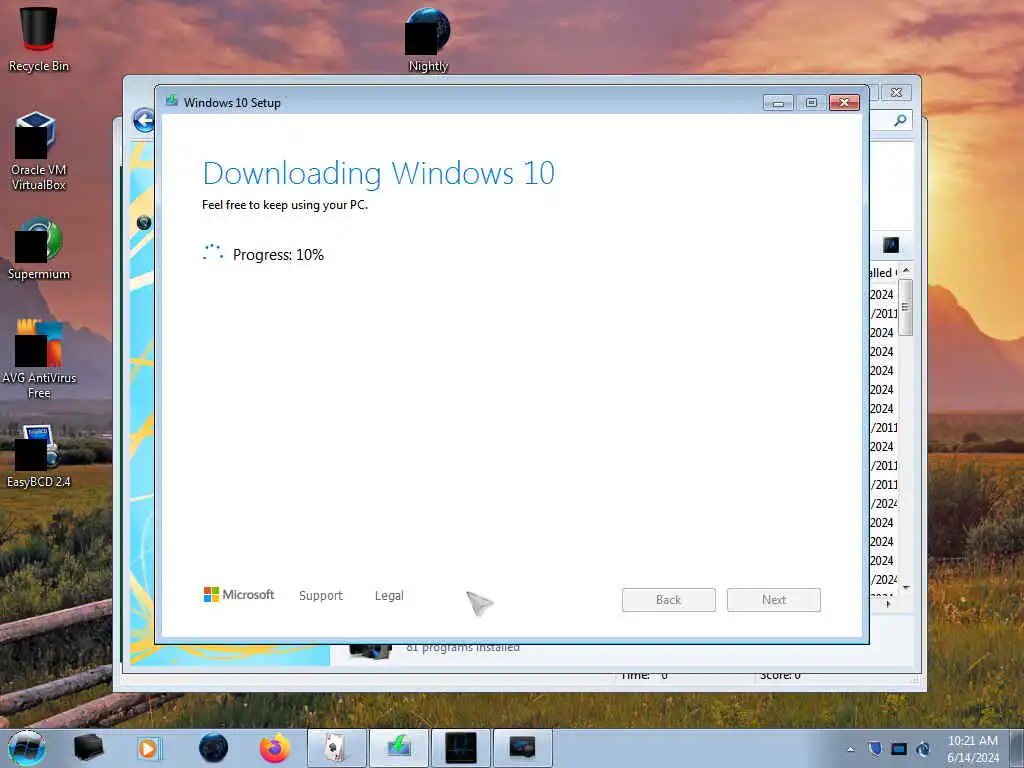
Task: Open the Windows Start menu orb
Action: [x=27, y=748]
